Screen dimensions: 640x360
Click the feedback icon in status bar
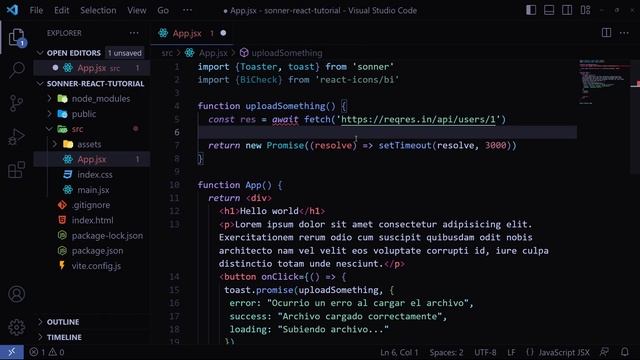point(604,352)
